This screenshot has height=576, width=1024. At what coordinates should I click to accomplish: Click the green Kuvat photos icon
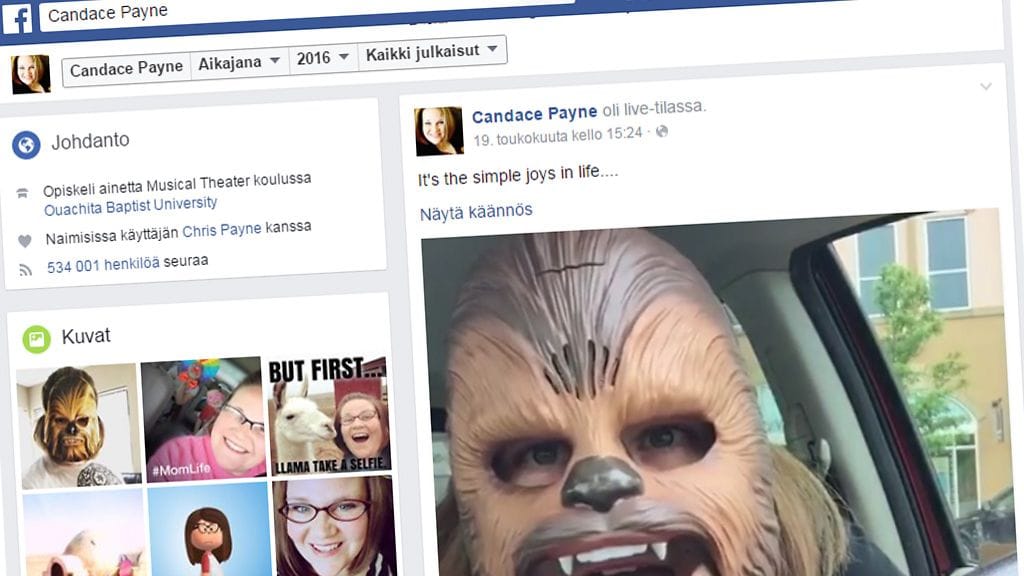[37, 340]
